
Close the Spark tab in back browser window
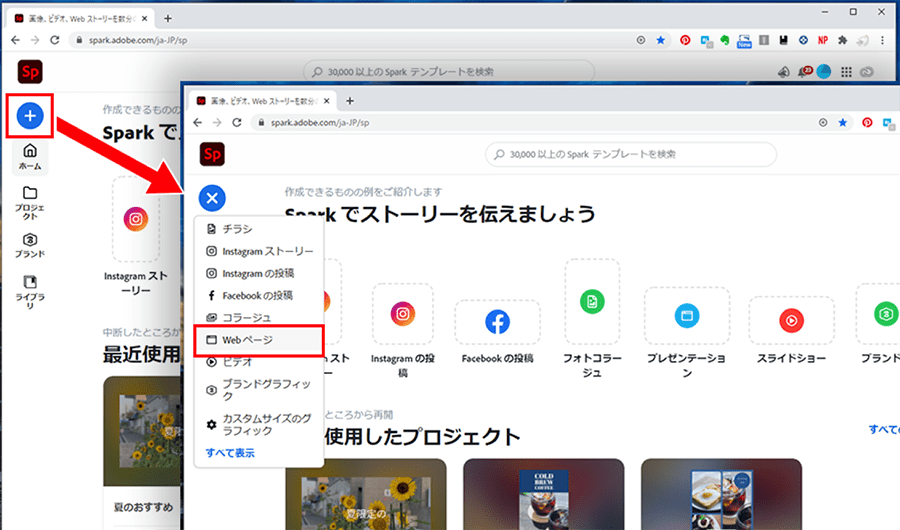tap(145, 18)
